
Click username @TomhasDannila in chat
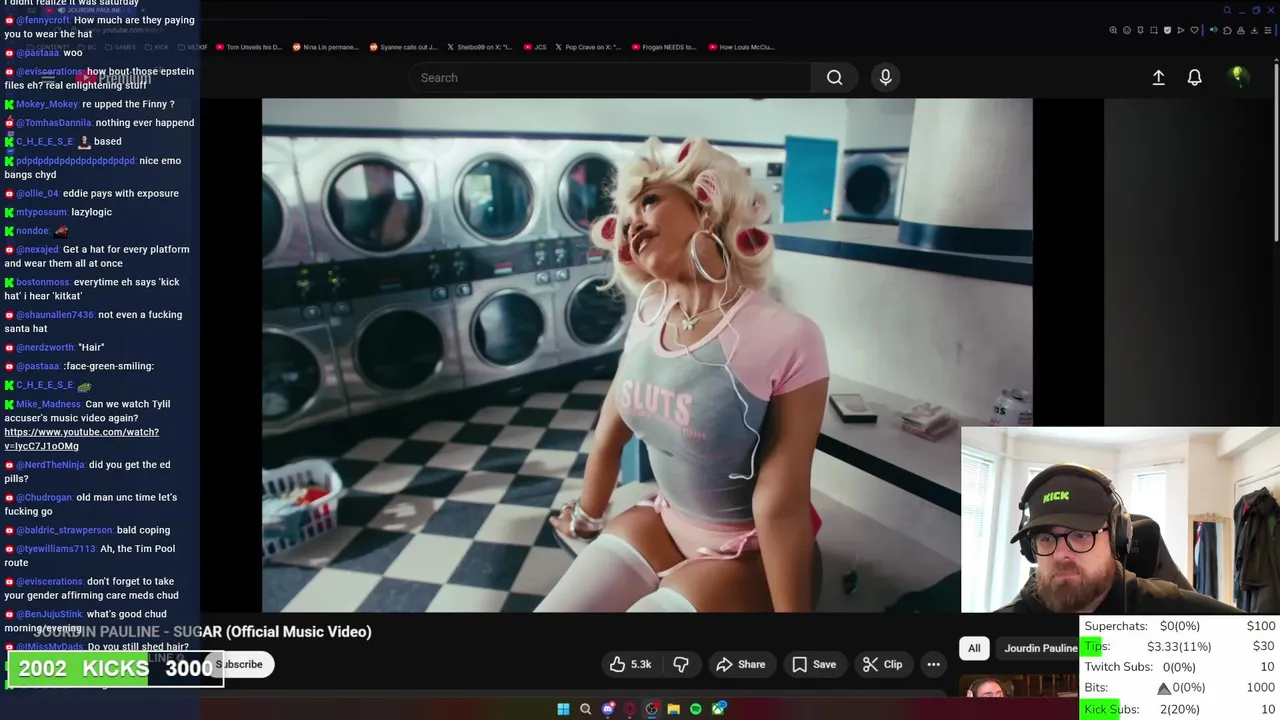click(x=53, y=123)
